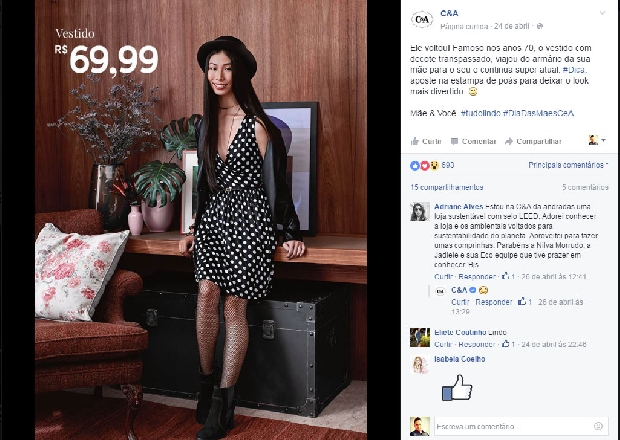Share post using Compartilhar arrow
The height and width of the screenshot is (440, 620).
pyautogui.click(x=533, y=141)
